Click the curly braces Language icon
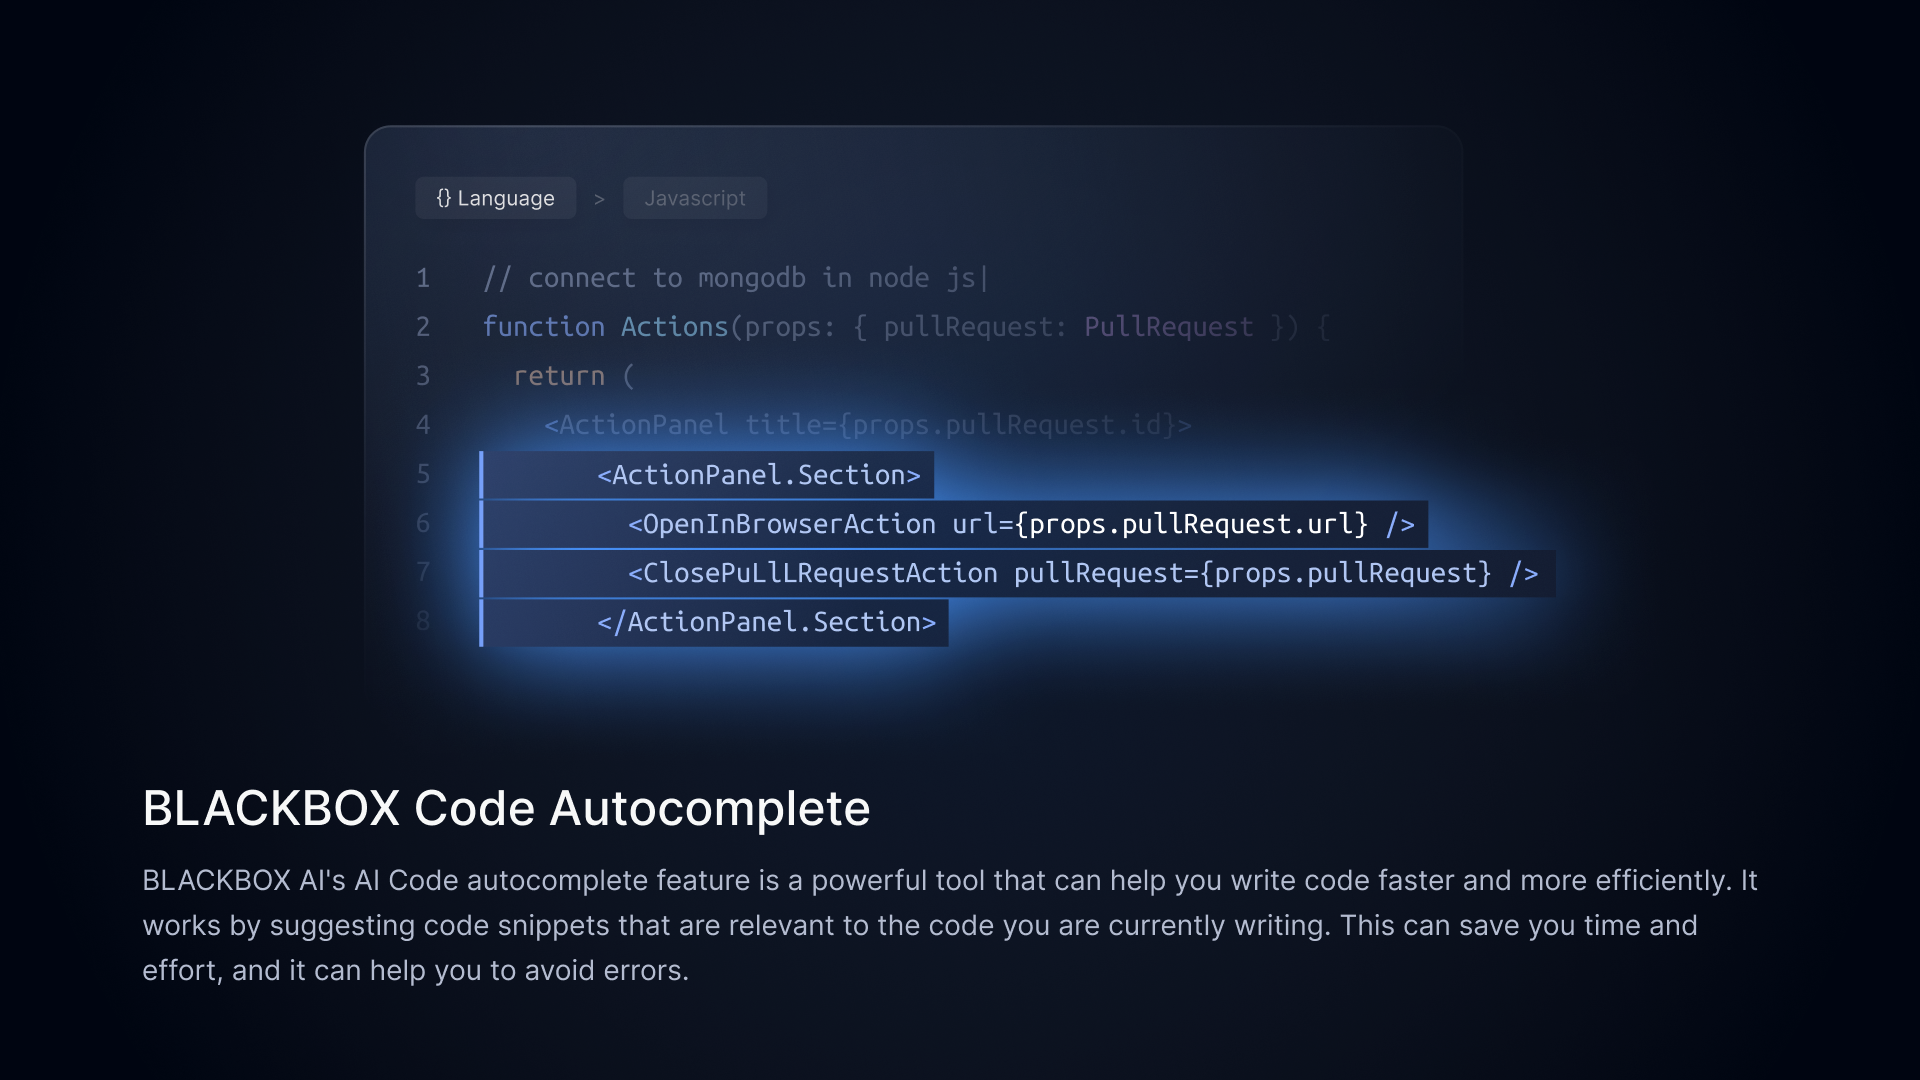 pos(443,198)
